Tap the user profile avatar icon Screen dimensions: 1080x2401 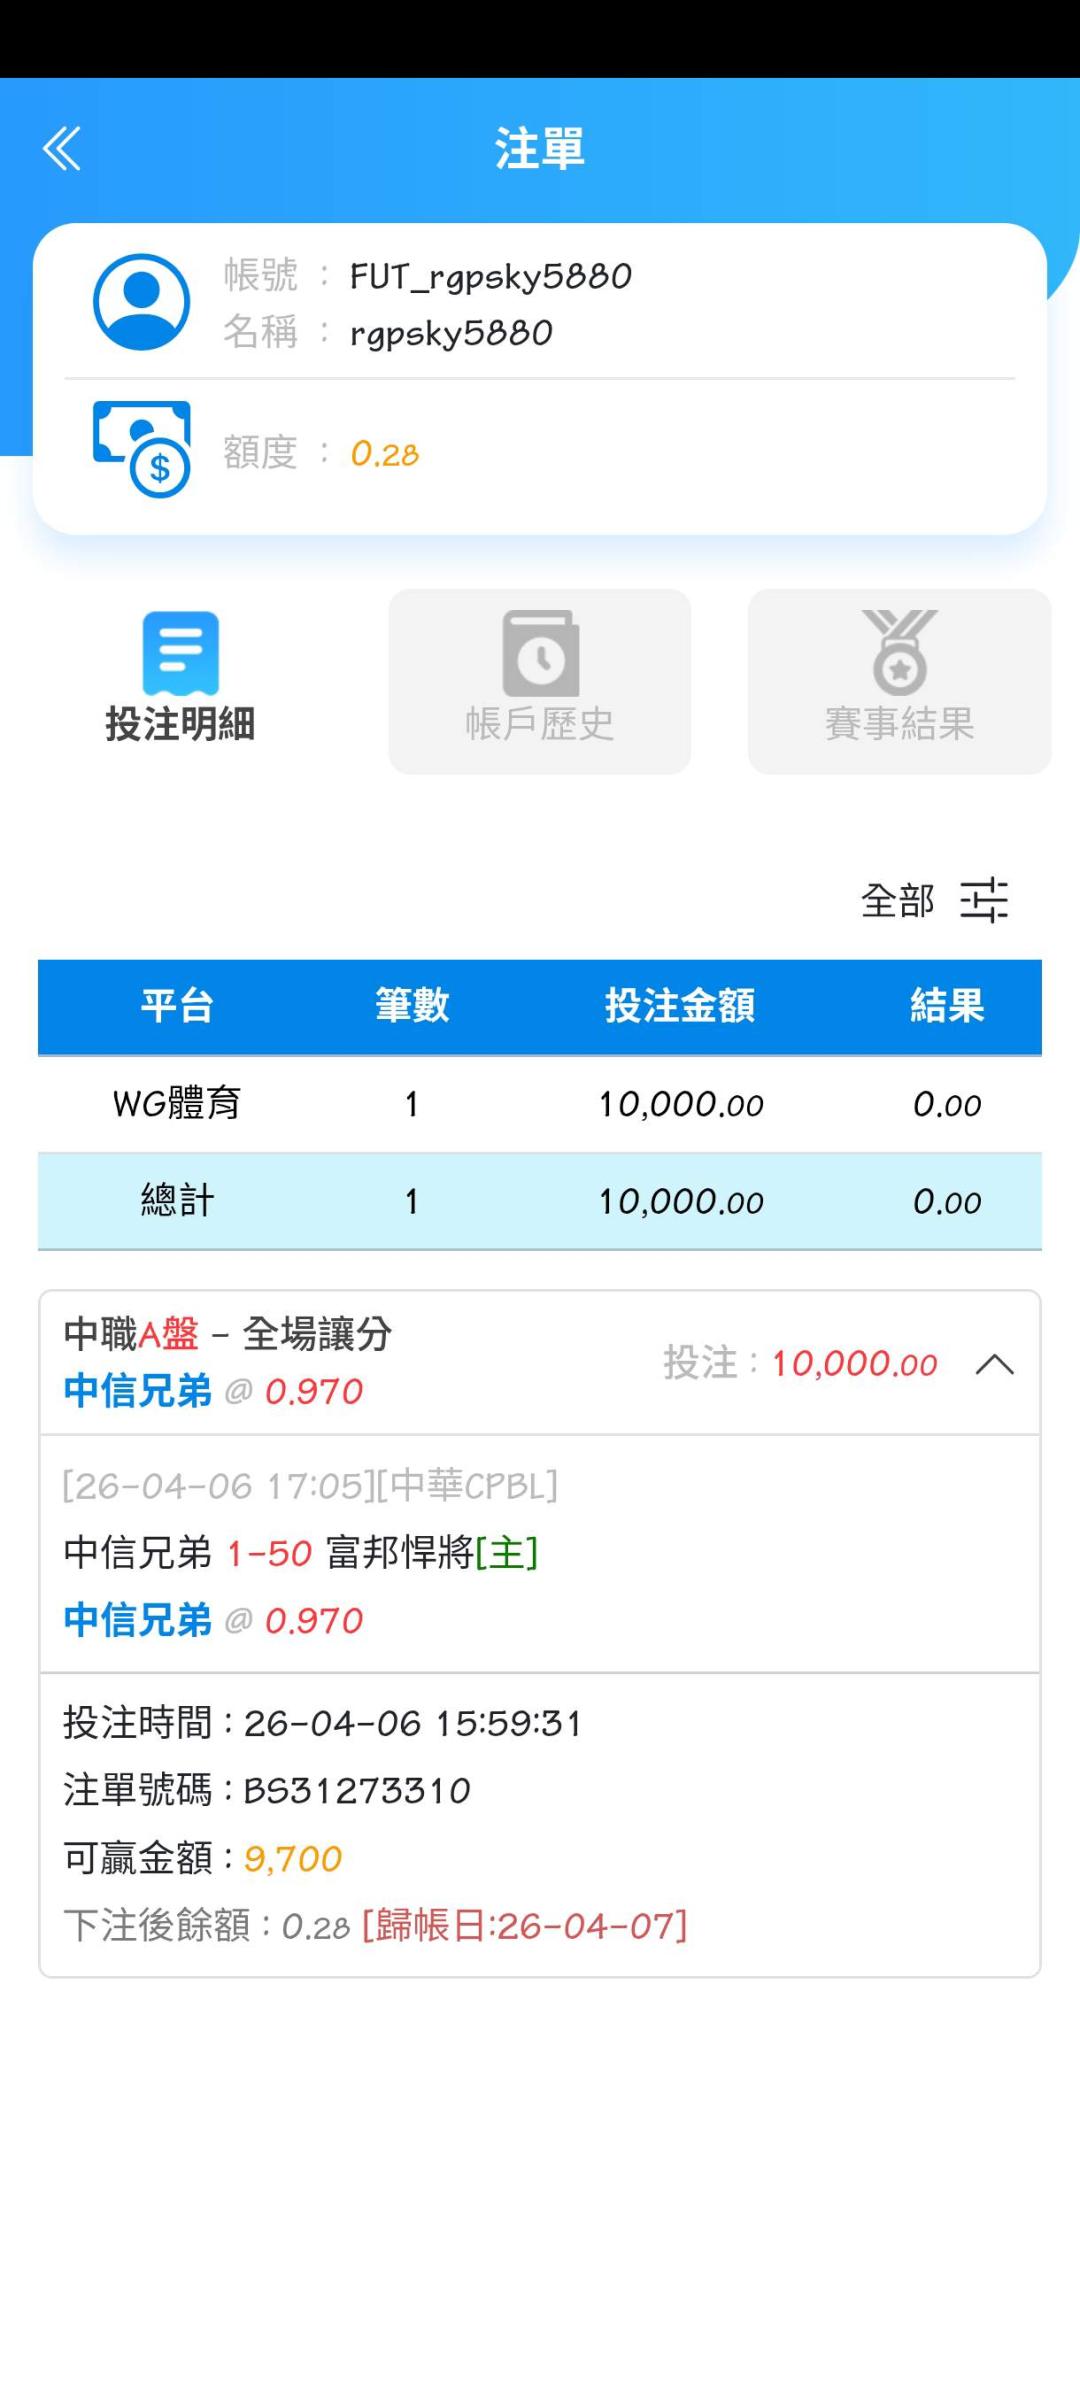(x=141, y=302)
